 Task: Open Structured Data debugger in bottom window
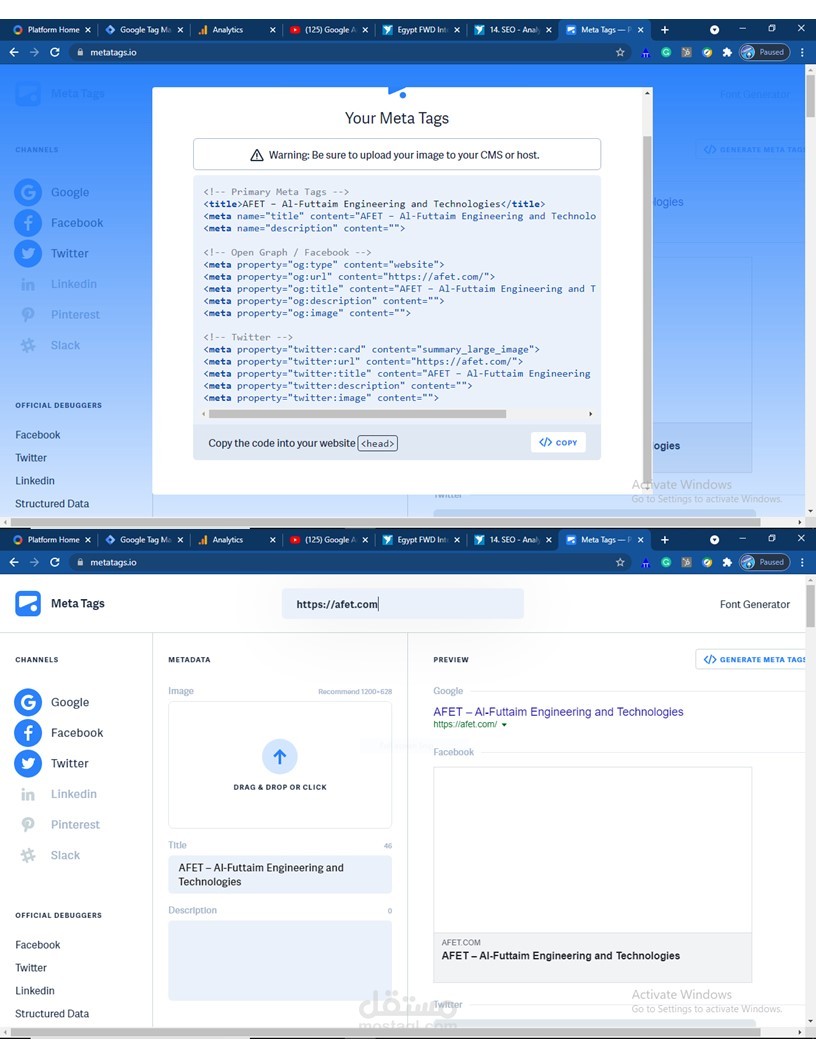click(52, 1014)
